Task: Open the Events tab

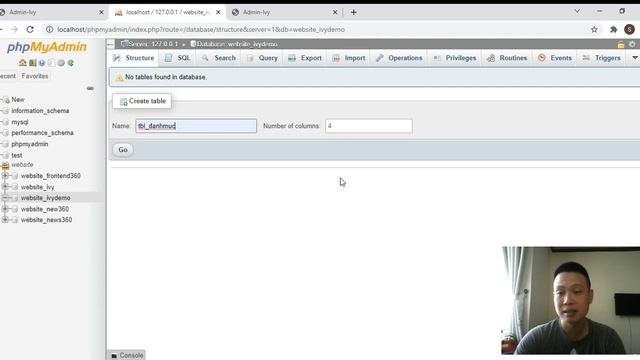Action: 555,58
